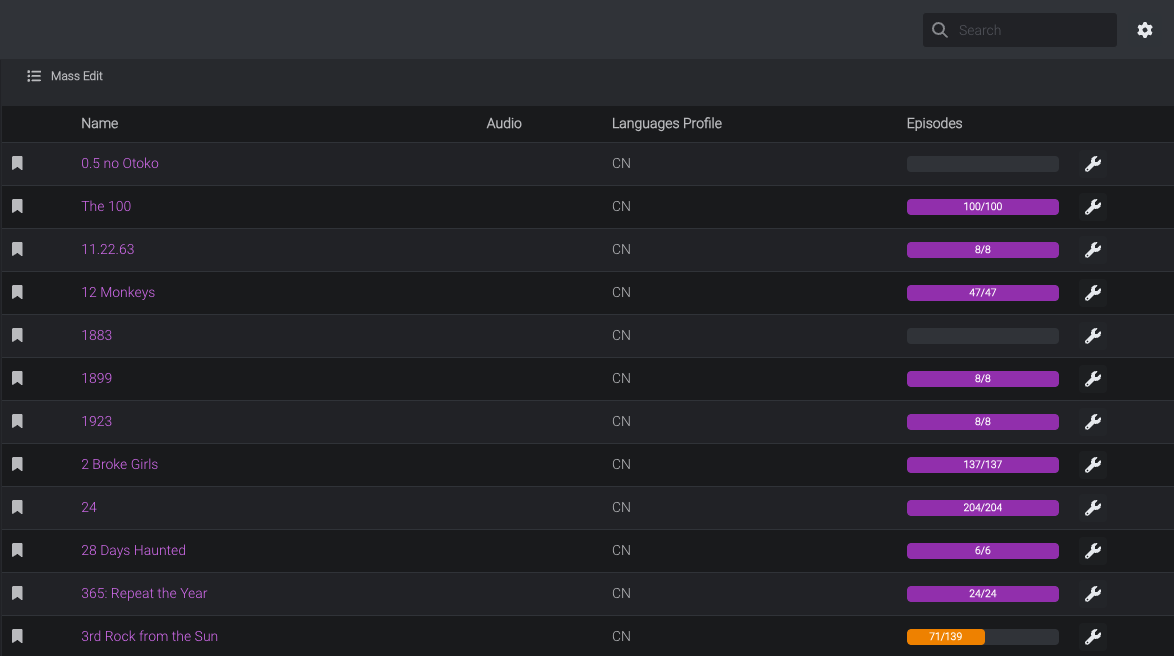
Task: Toggle bookmark for The 100
Action: point(17,206)
